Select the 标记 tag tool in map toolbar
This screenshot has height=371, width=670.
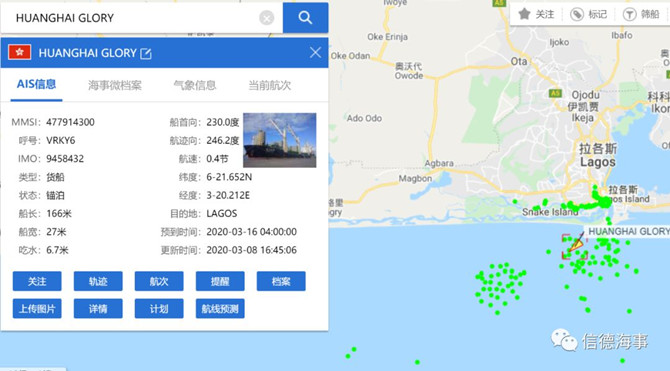pos(577,15)
